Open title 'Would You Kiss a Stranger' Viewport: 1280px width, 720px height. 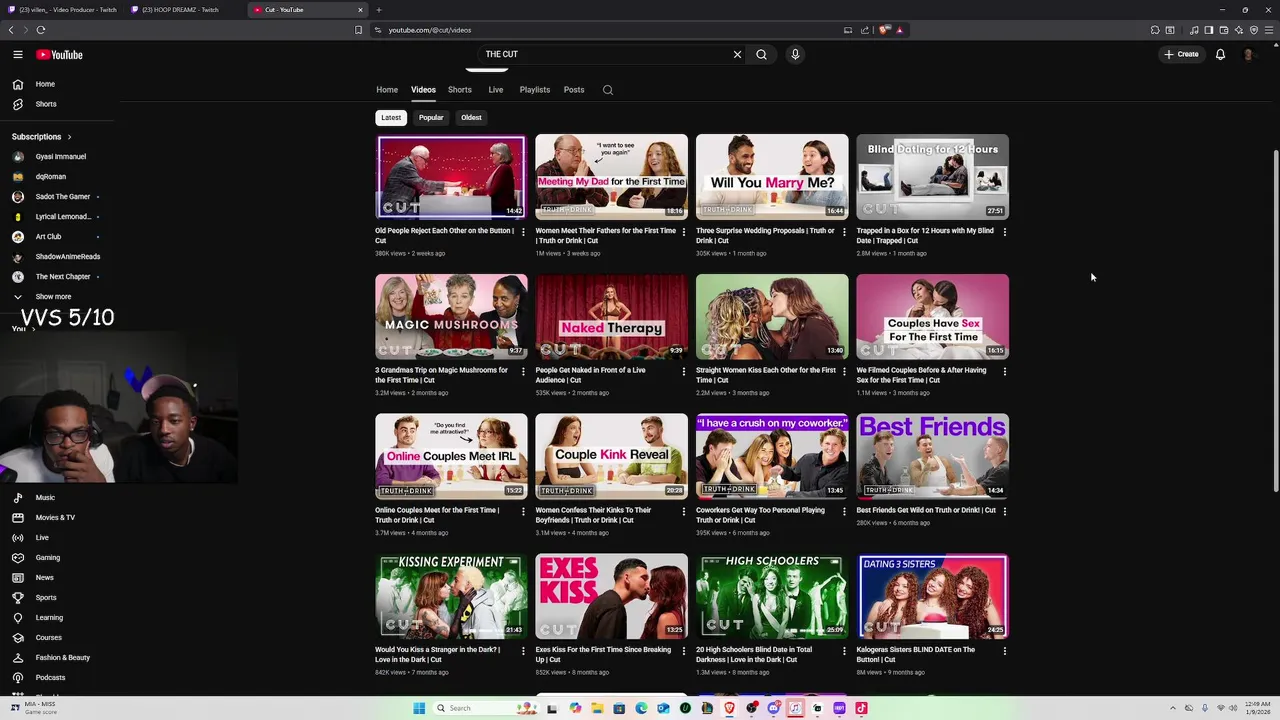pos(437,655)
